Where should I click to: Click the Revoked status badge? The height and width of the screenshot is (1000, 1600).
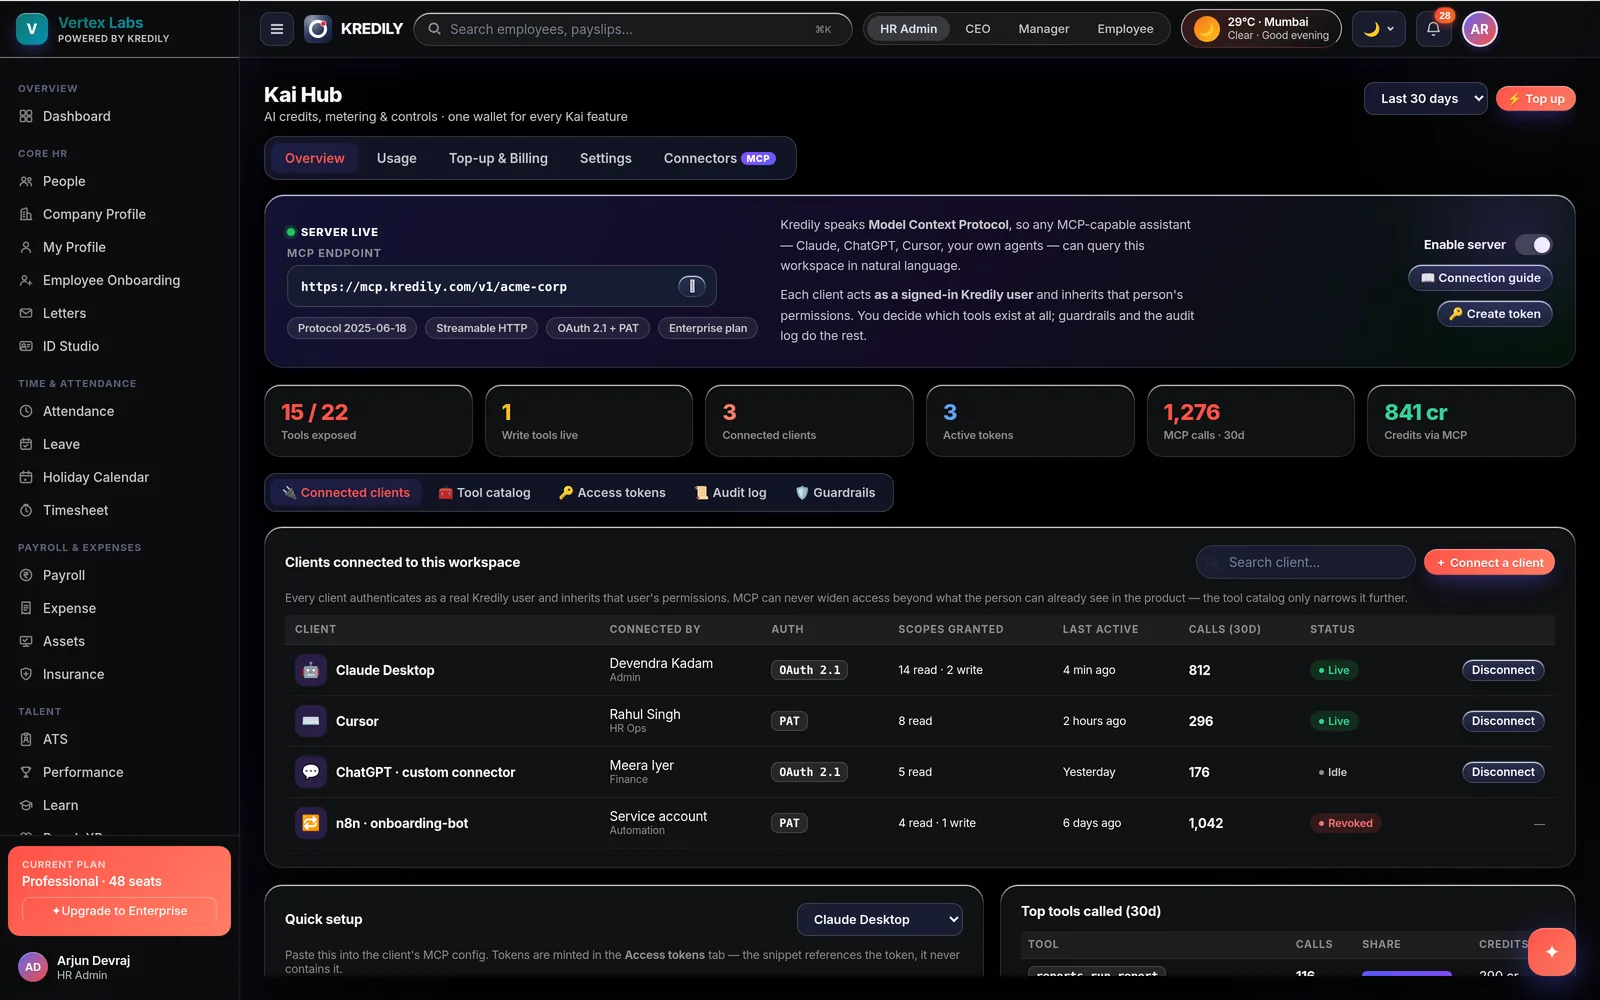[x=1345, y=823]
